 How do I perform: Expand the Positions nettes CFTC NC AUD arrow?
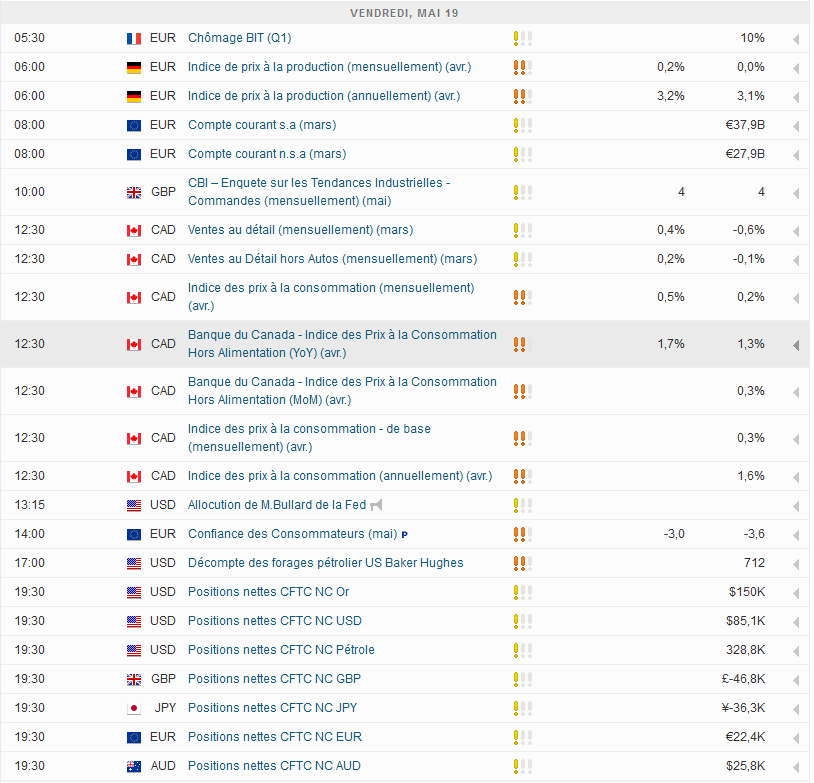click(x=796, y=767)
